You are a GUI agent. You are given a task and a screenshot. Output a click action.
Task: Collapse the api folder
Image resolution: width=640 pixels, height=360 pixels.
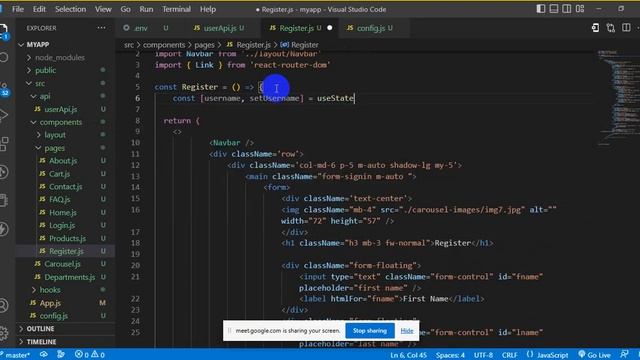(45, 96)
